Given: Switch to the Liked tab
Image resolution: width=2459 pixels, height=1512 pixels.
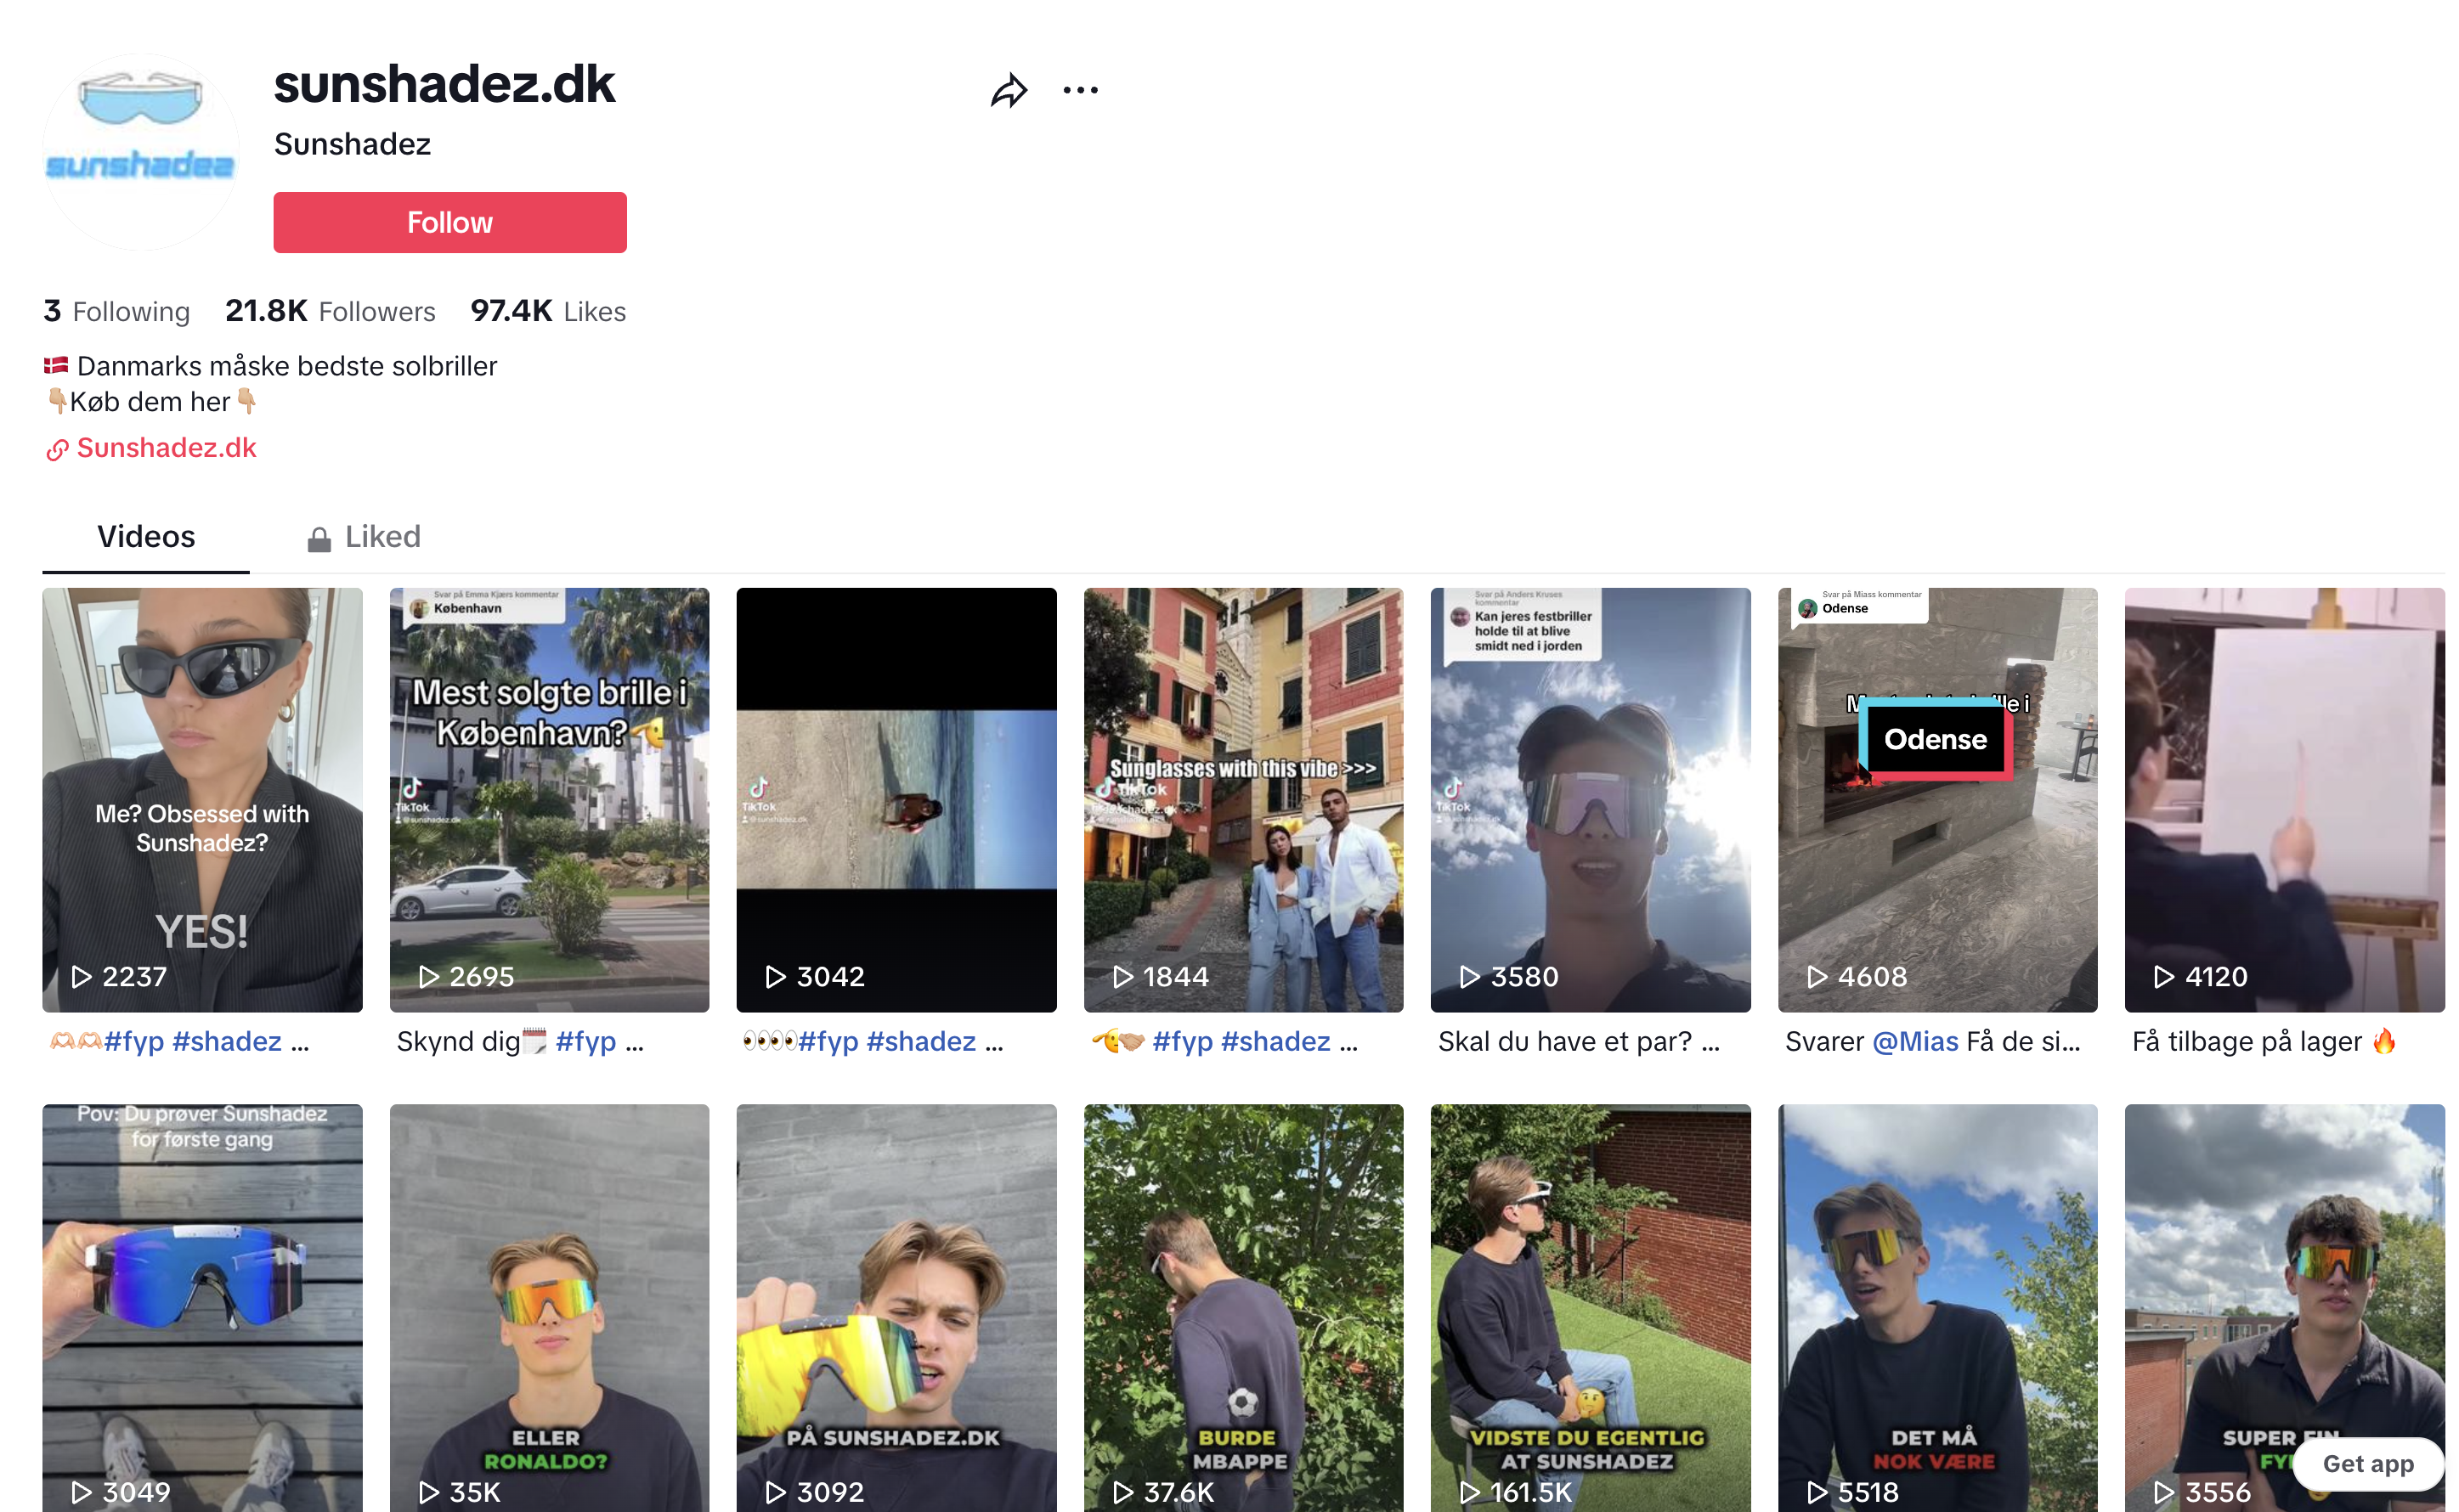Looking at the screenshot, I should (x=382, y=537).
